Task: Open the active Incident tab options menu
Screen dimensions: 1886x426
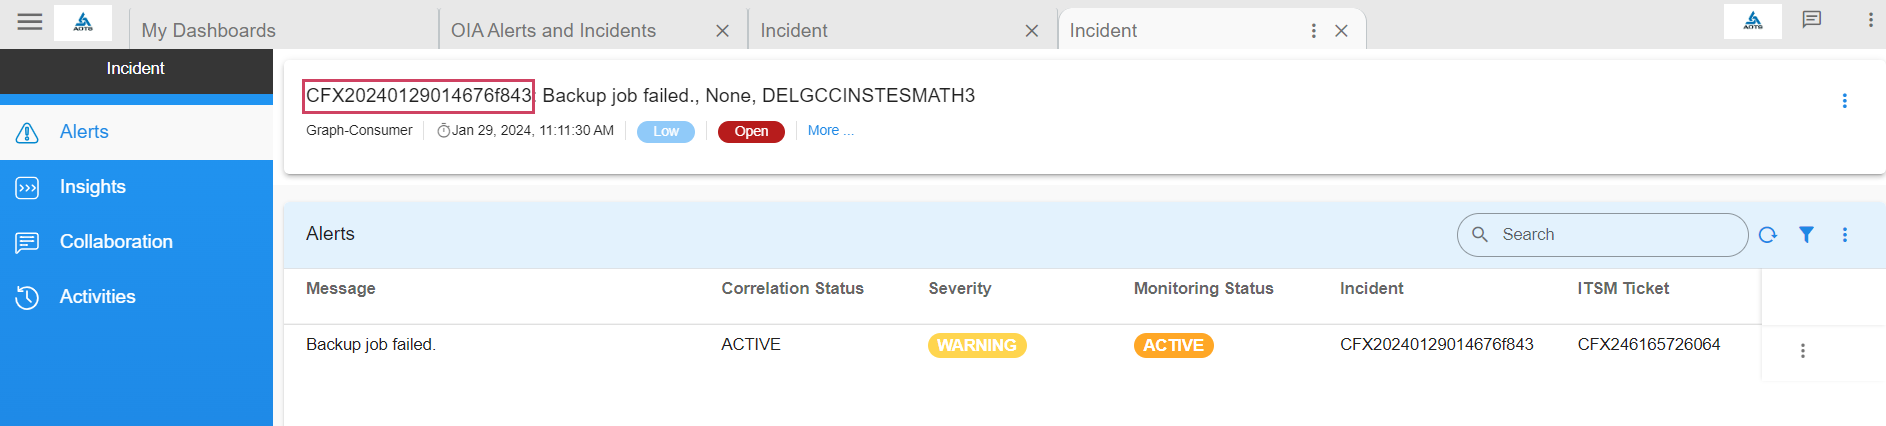Action: tap(1313, 31)
